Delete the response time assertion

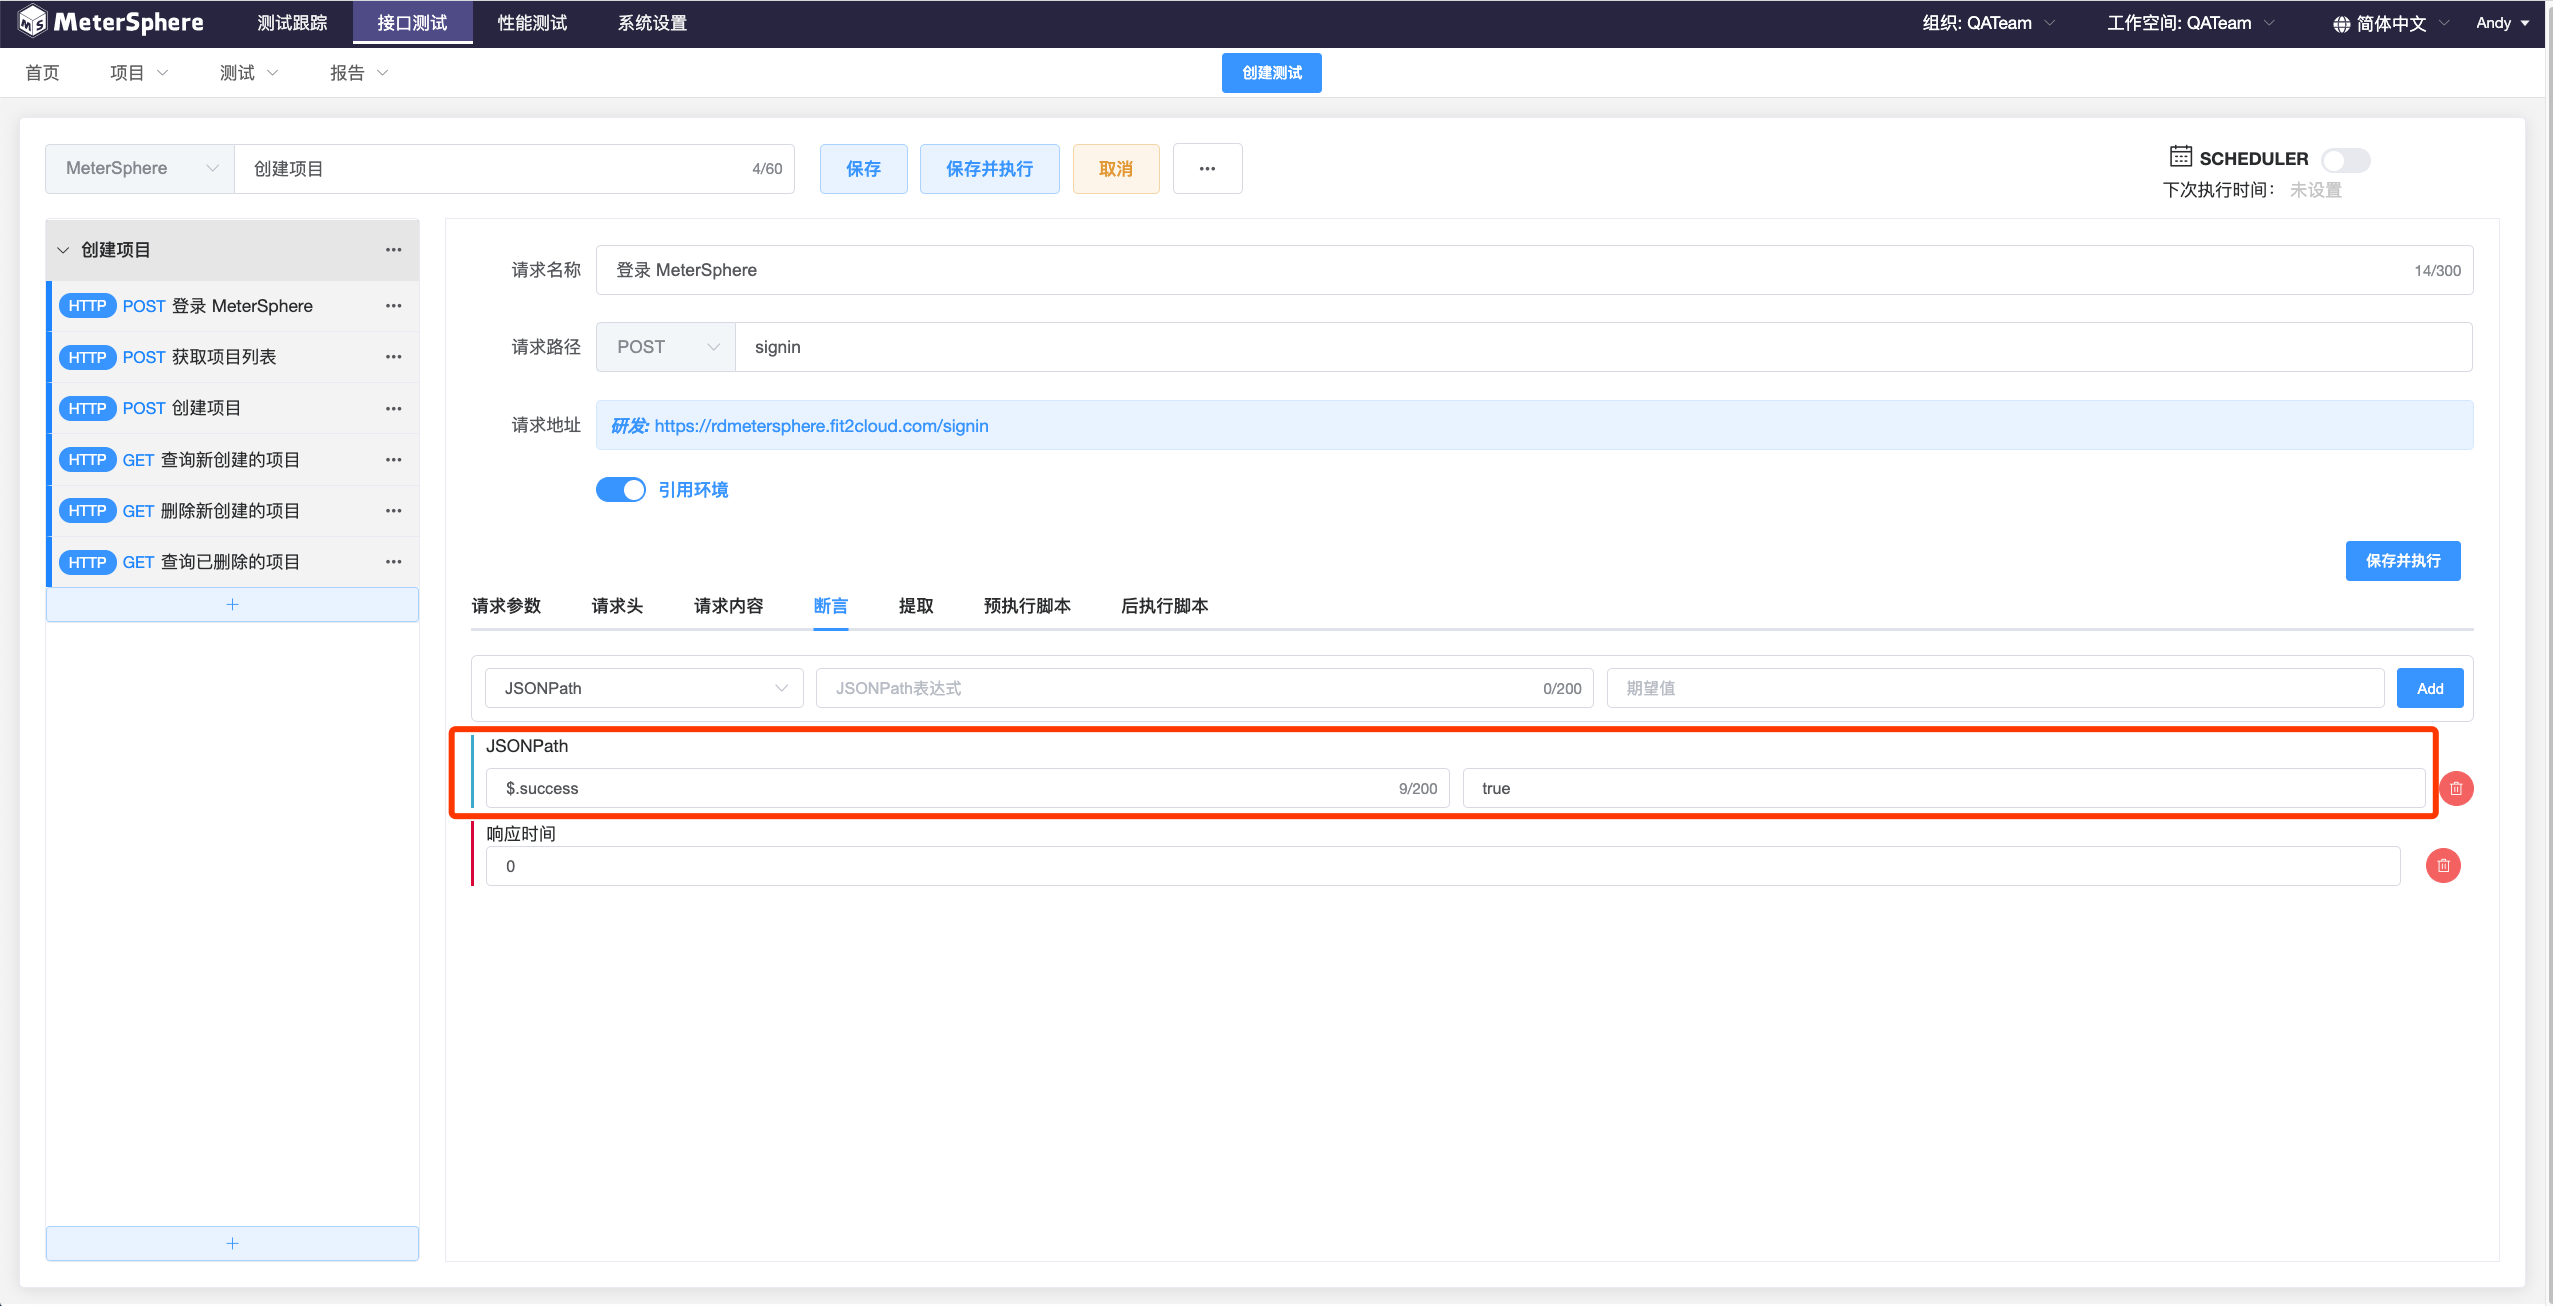pyautogui.click(x=2443, y=866)
